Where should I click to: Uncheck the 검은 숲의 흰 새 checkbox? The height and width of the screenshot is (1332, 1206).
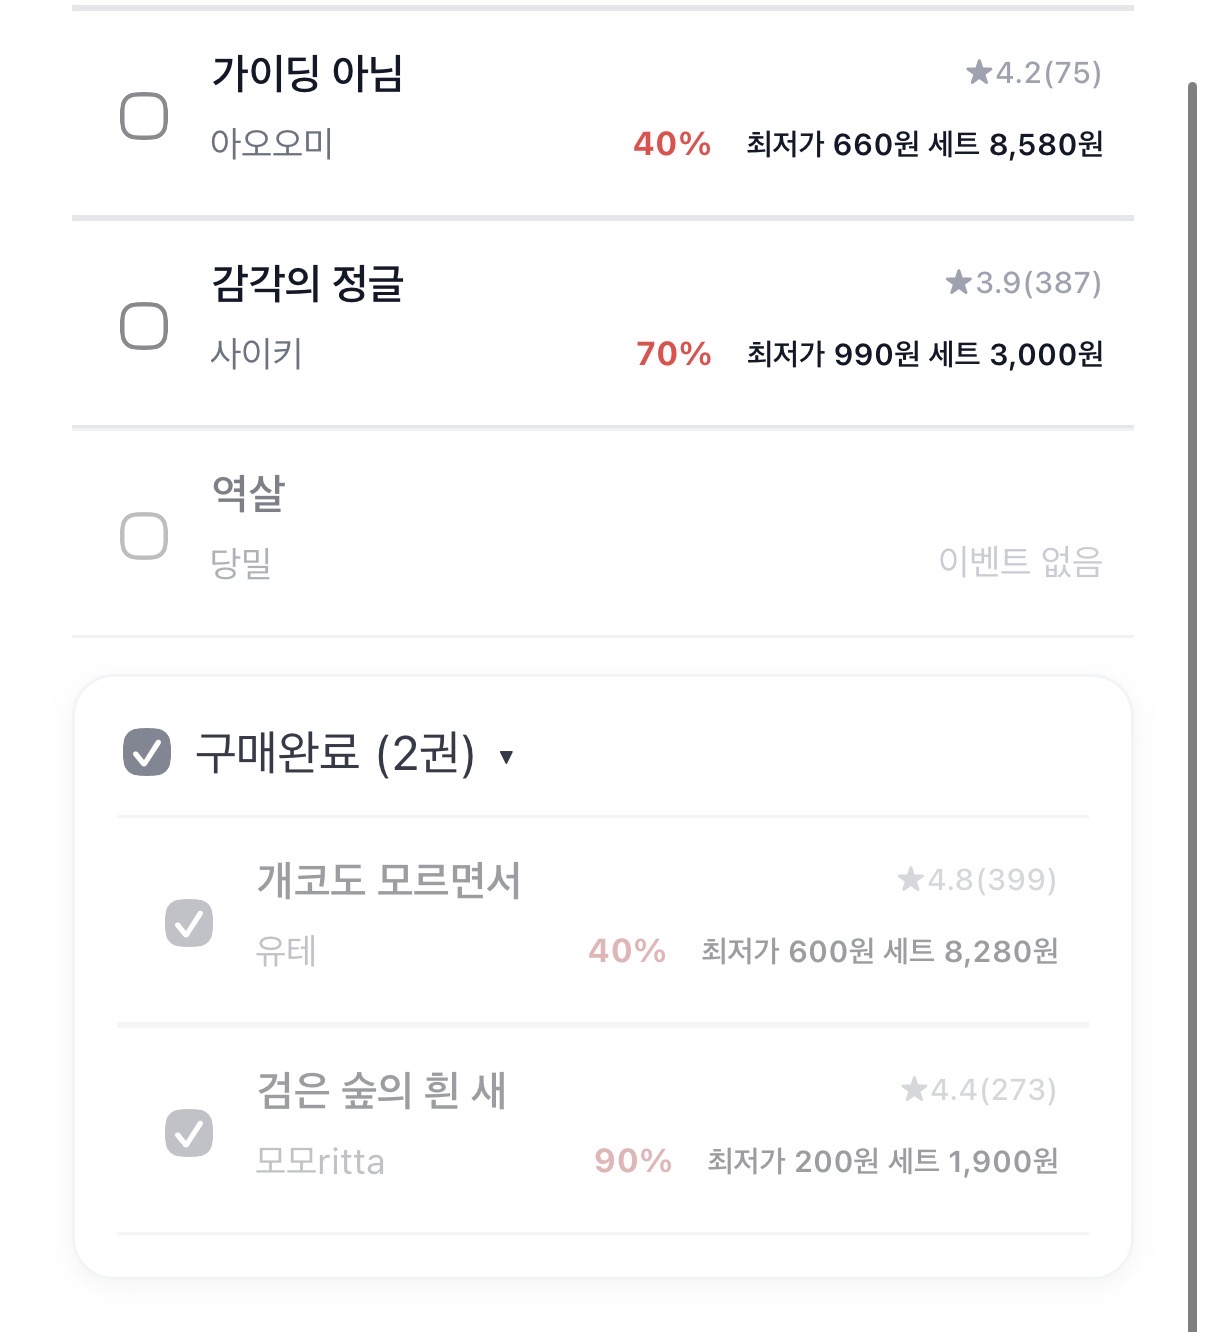[x=189, y=1133]
